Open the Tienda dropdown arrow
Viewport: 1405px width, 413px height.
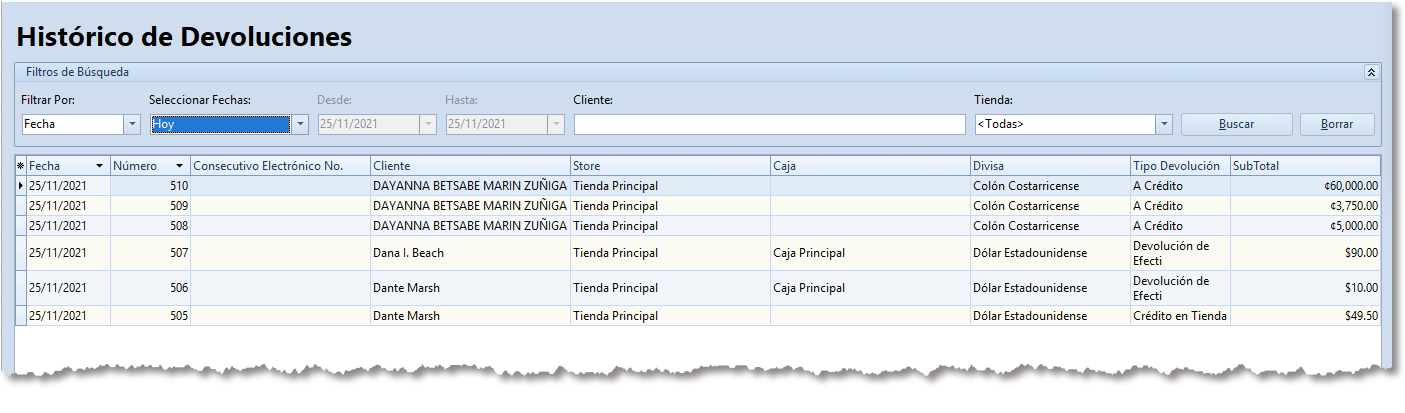[x=1164, y=124]
